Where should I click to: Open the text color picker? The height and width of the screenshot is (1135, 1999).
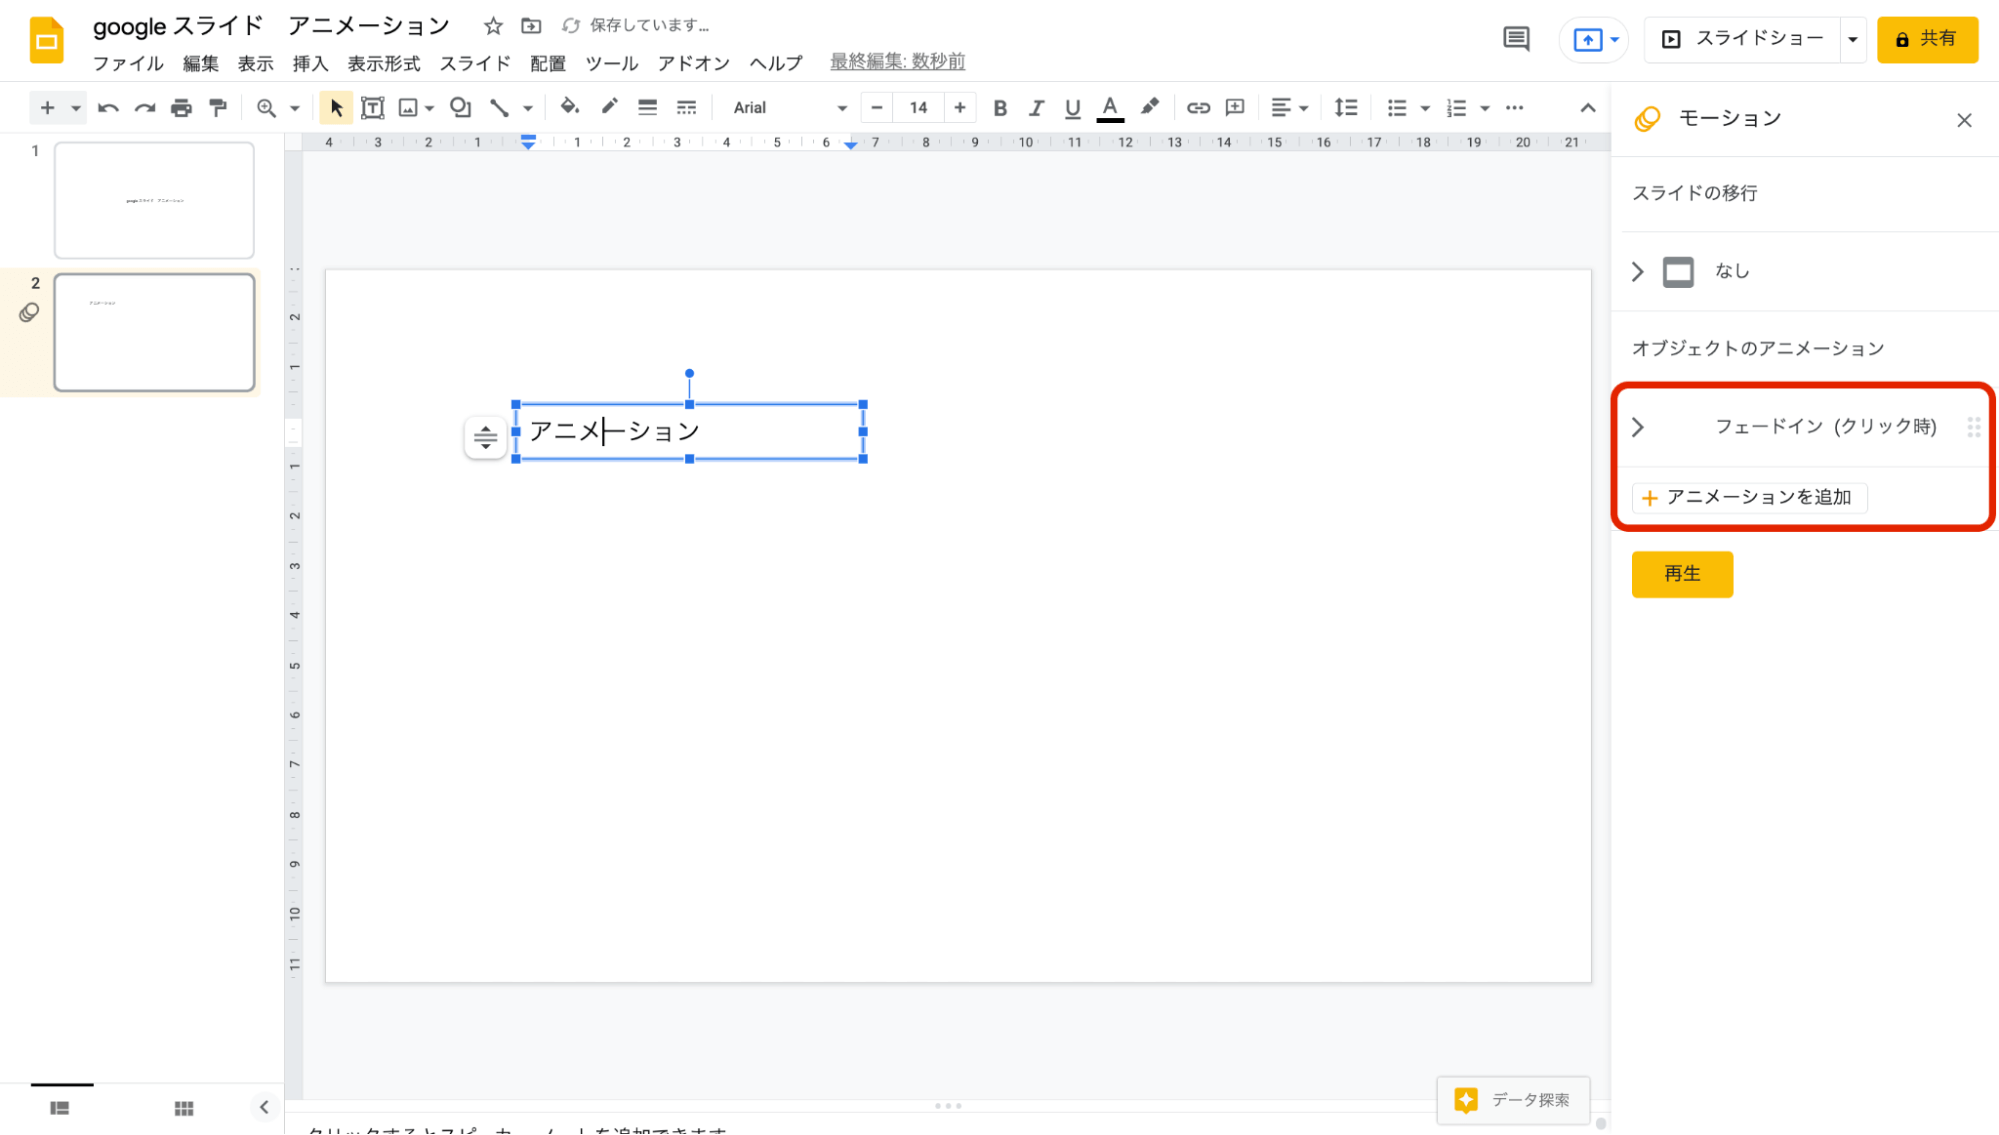click(x=1110, y=108)
